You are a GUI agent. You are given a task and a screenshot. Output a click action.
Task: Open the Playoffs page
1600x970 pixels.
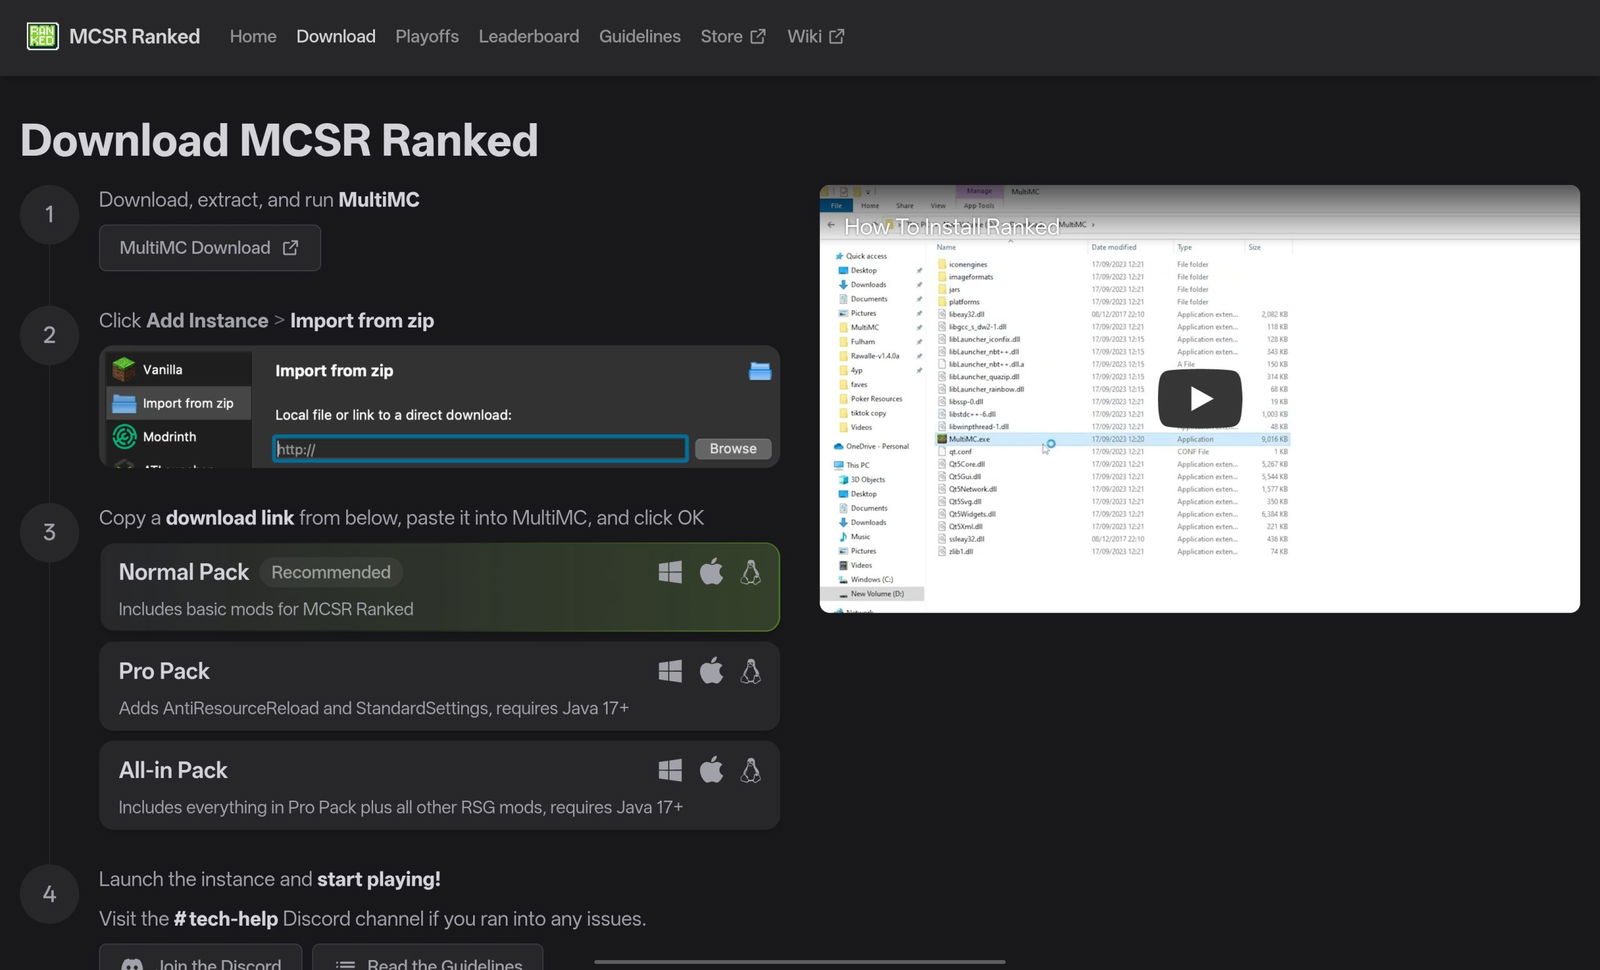coord(426,36)
